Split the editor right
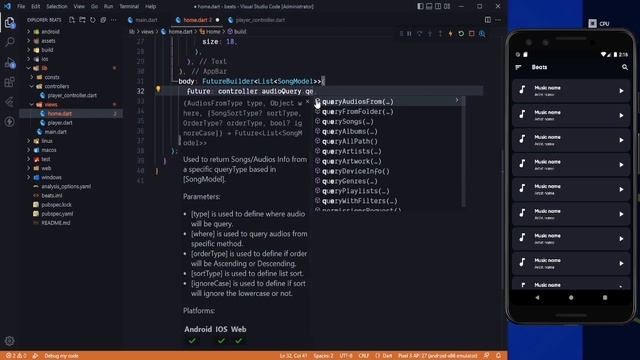 (488, 20)
